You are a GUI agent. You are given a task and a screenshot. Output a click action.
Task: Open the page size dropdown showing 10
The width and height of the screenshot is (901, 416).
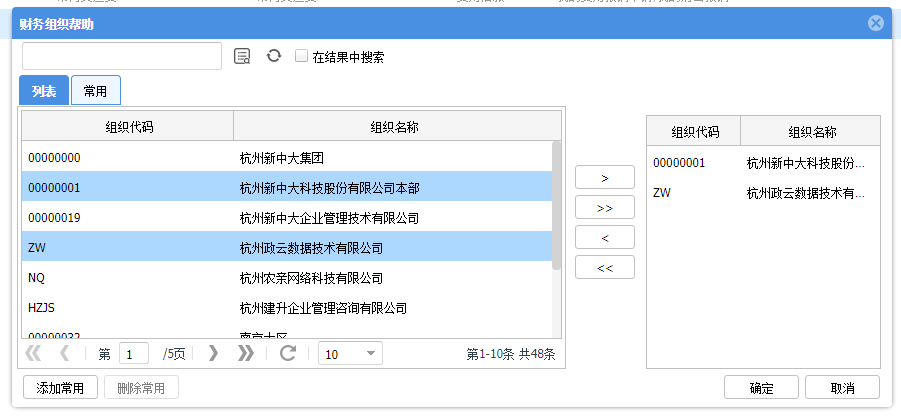point(351,353)
